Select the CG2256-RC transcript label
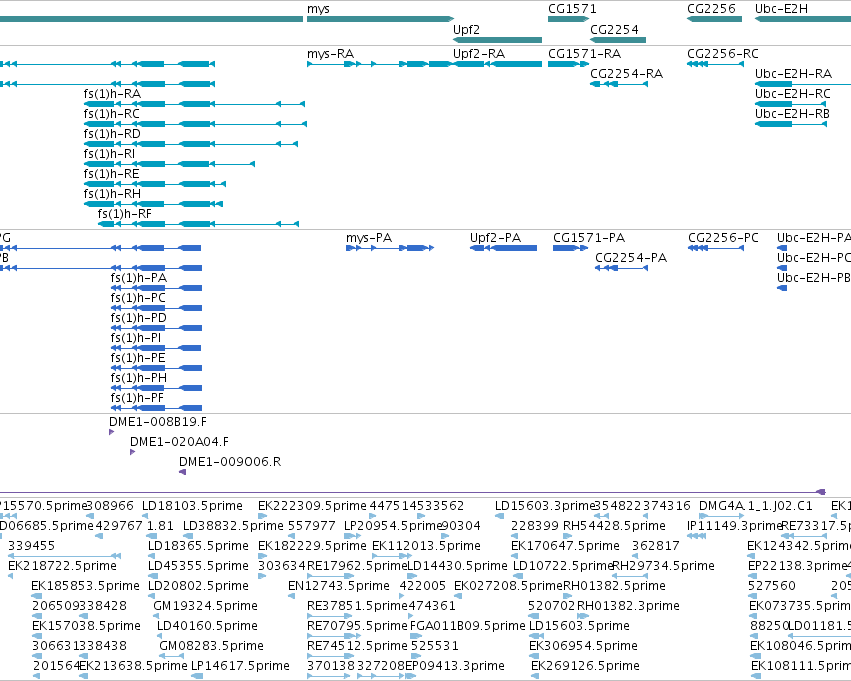 (x=723, y=54)
